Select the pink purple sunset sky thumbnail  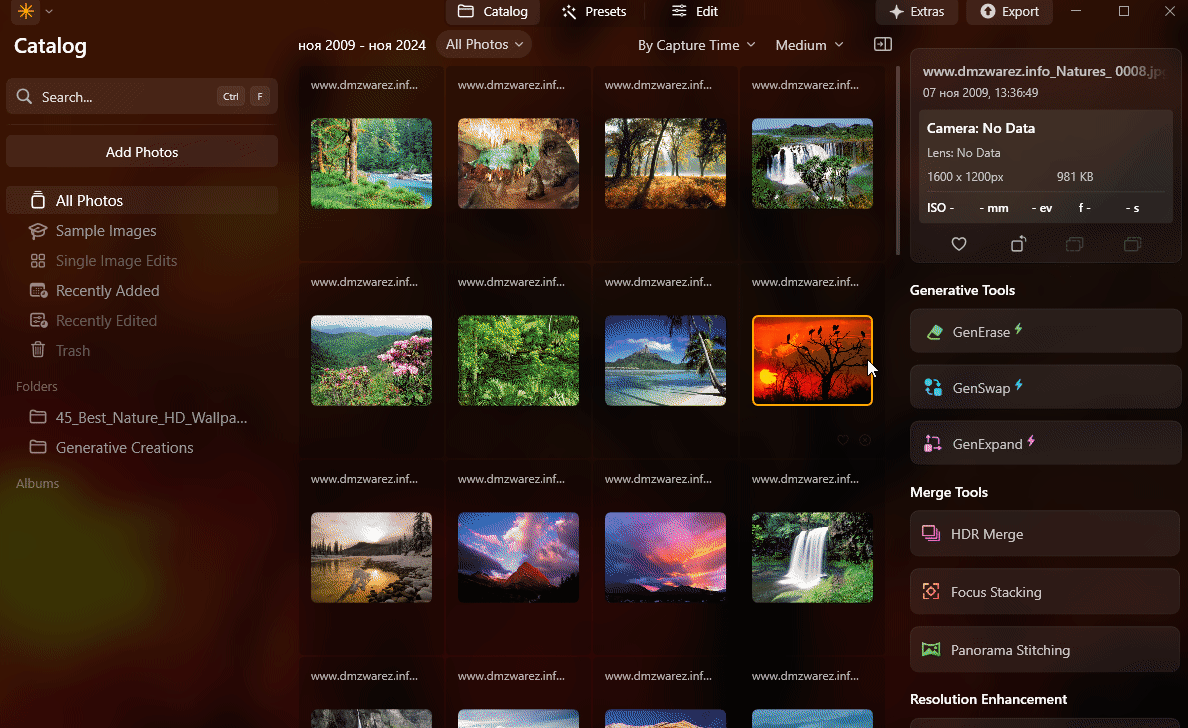coord(665,558)
